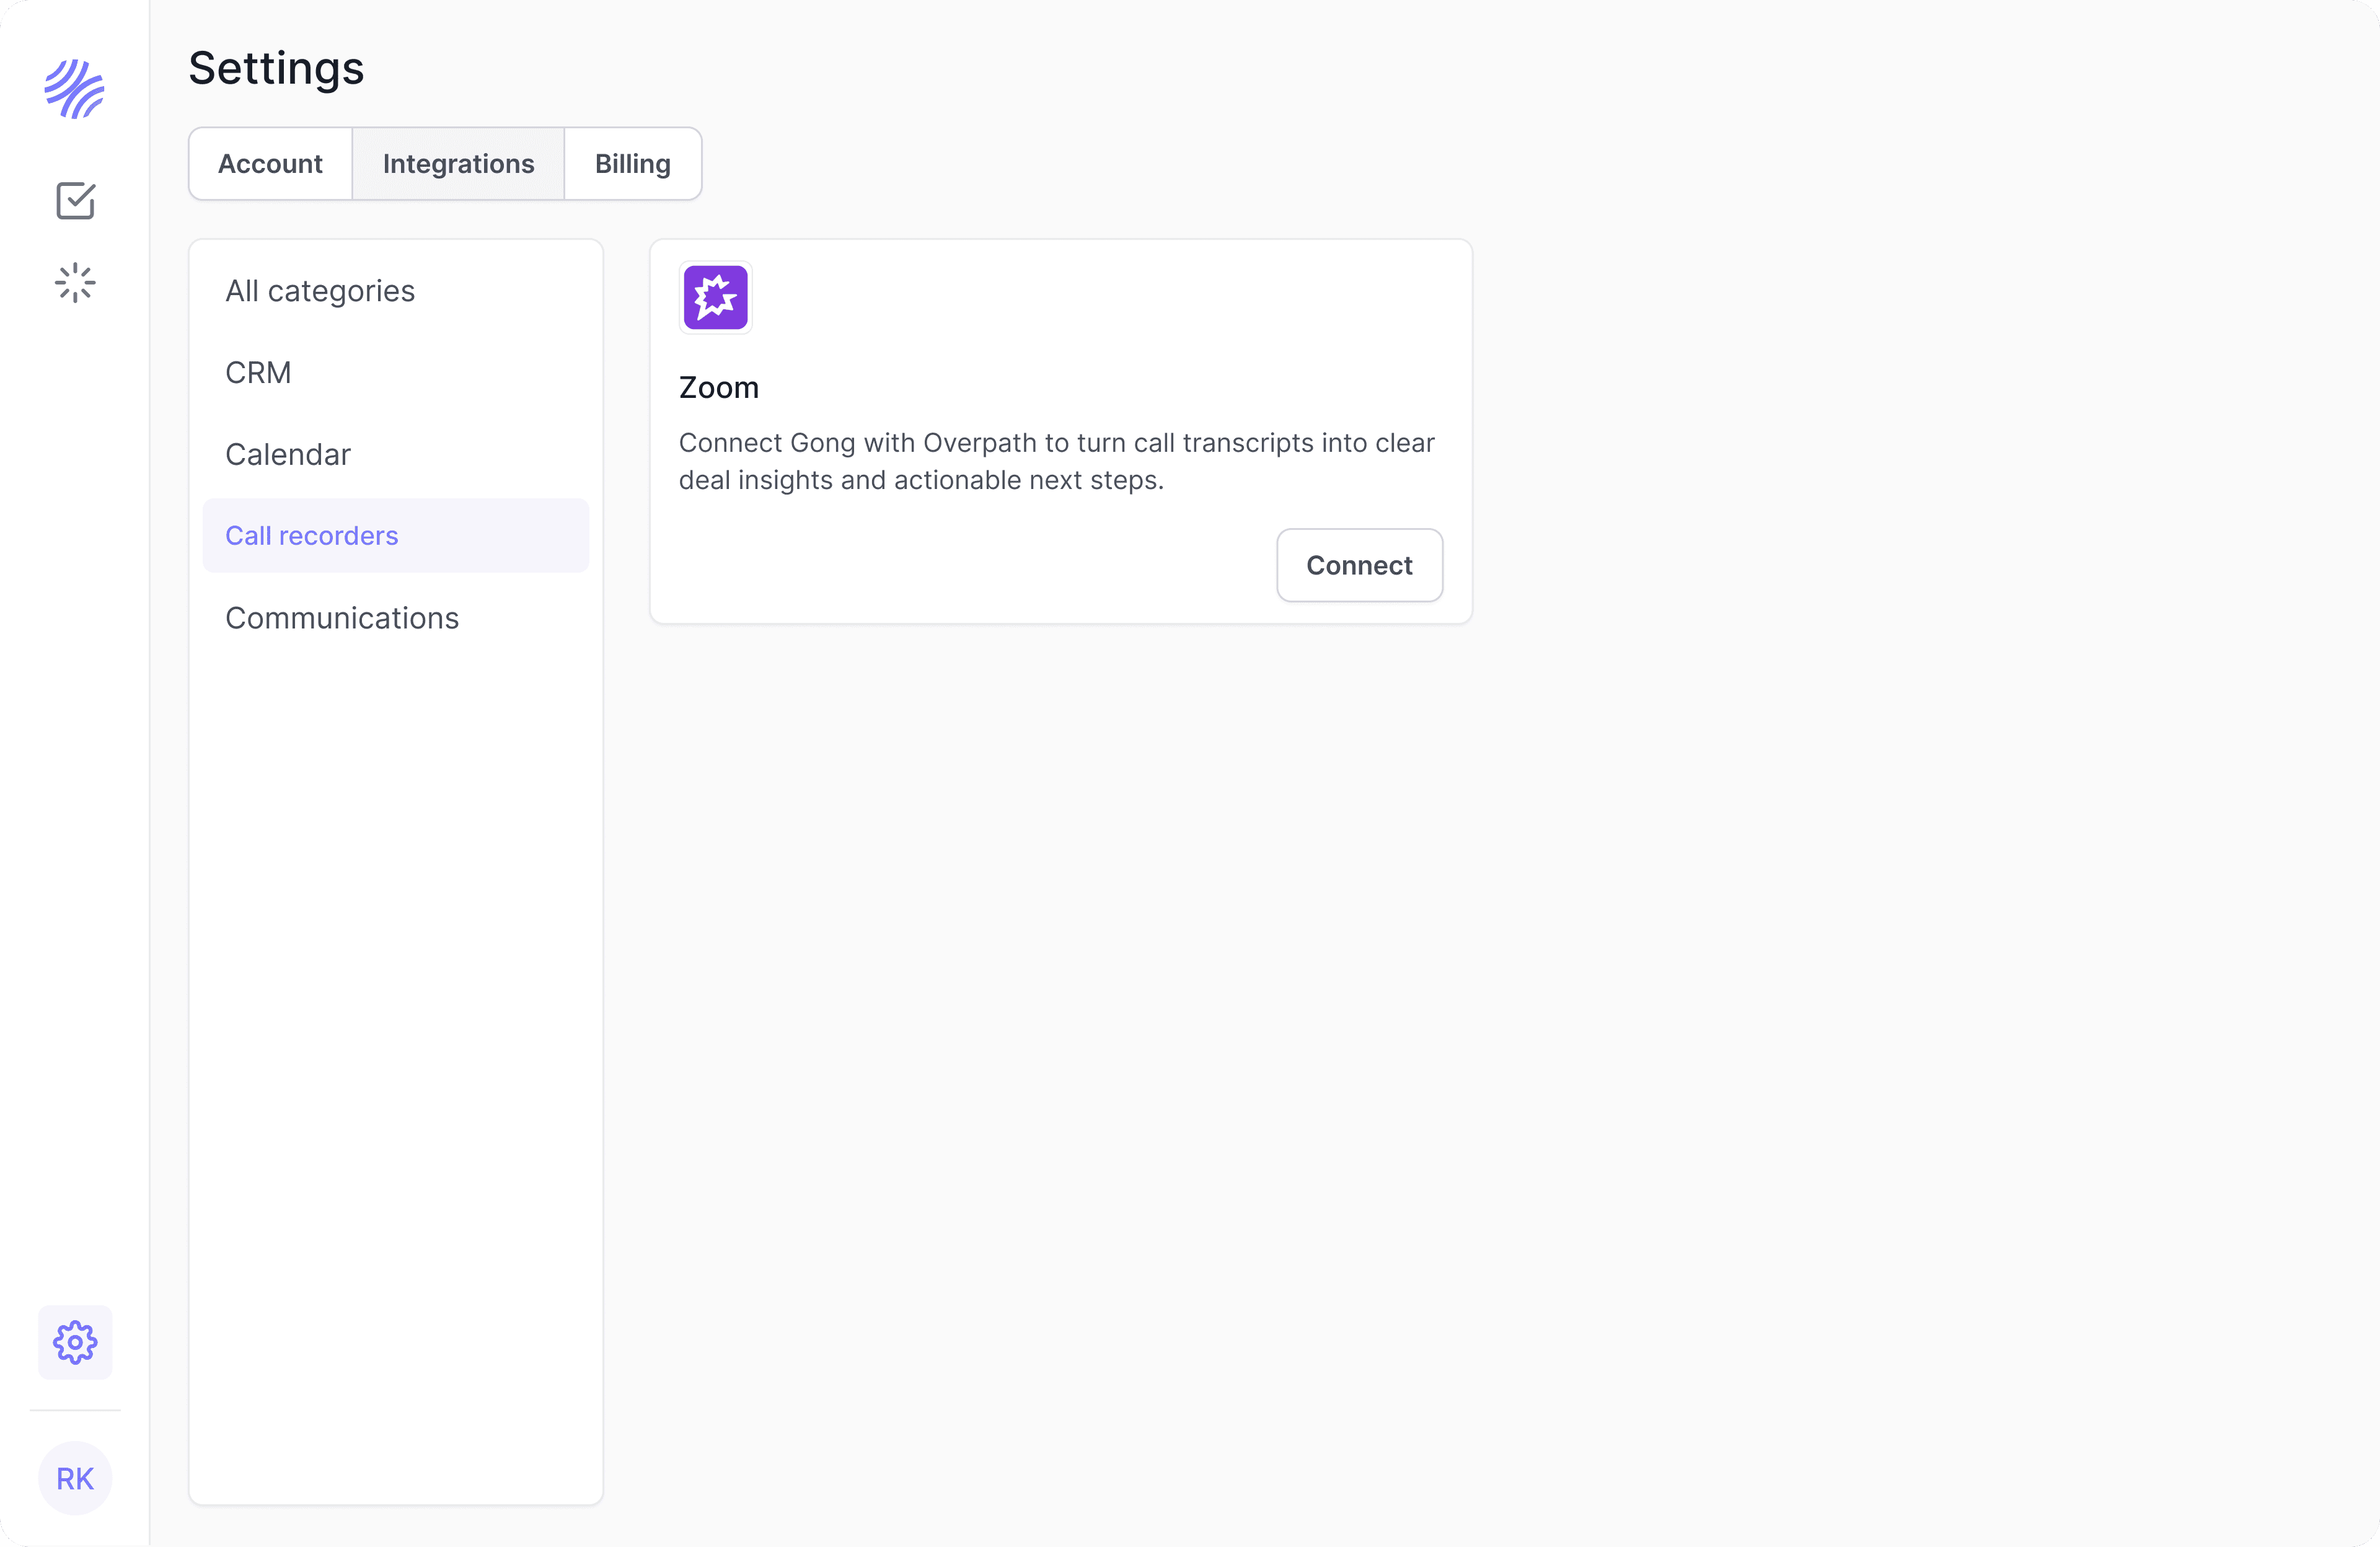Select the Integrations tab
The width and height of the screenshot is (2380, 1547).
click(x=458, y=164)
